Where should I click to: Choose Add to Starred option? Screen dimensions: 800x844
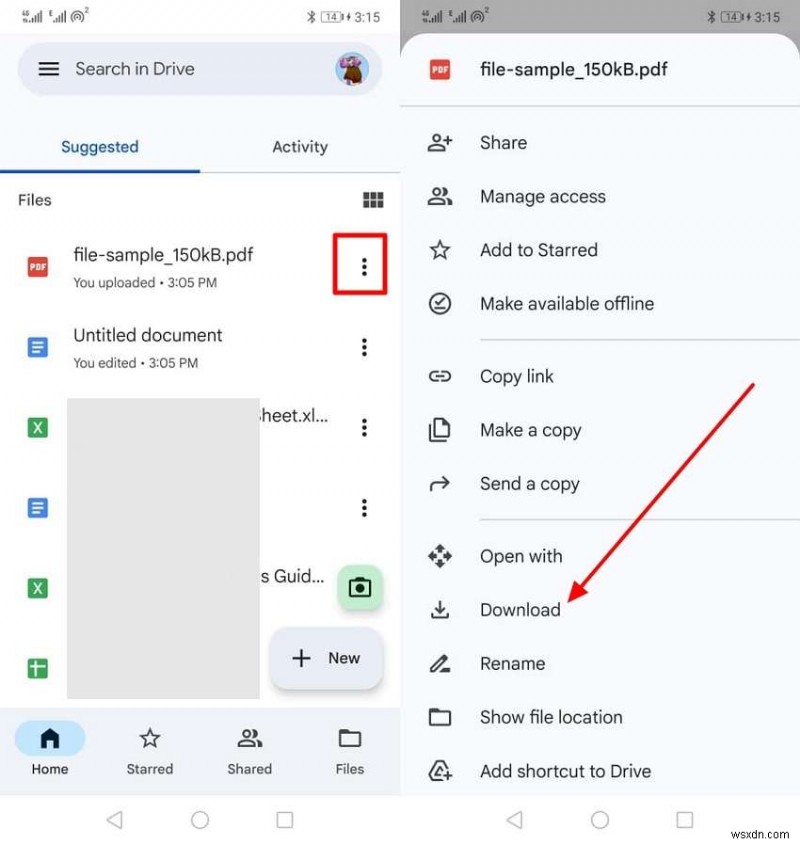pyautogui.click(x=600, y=250)
